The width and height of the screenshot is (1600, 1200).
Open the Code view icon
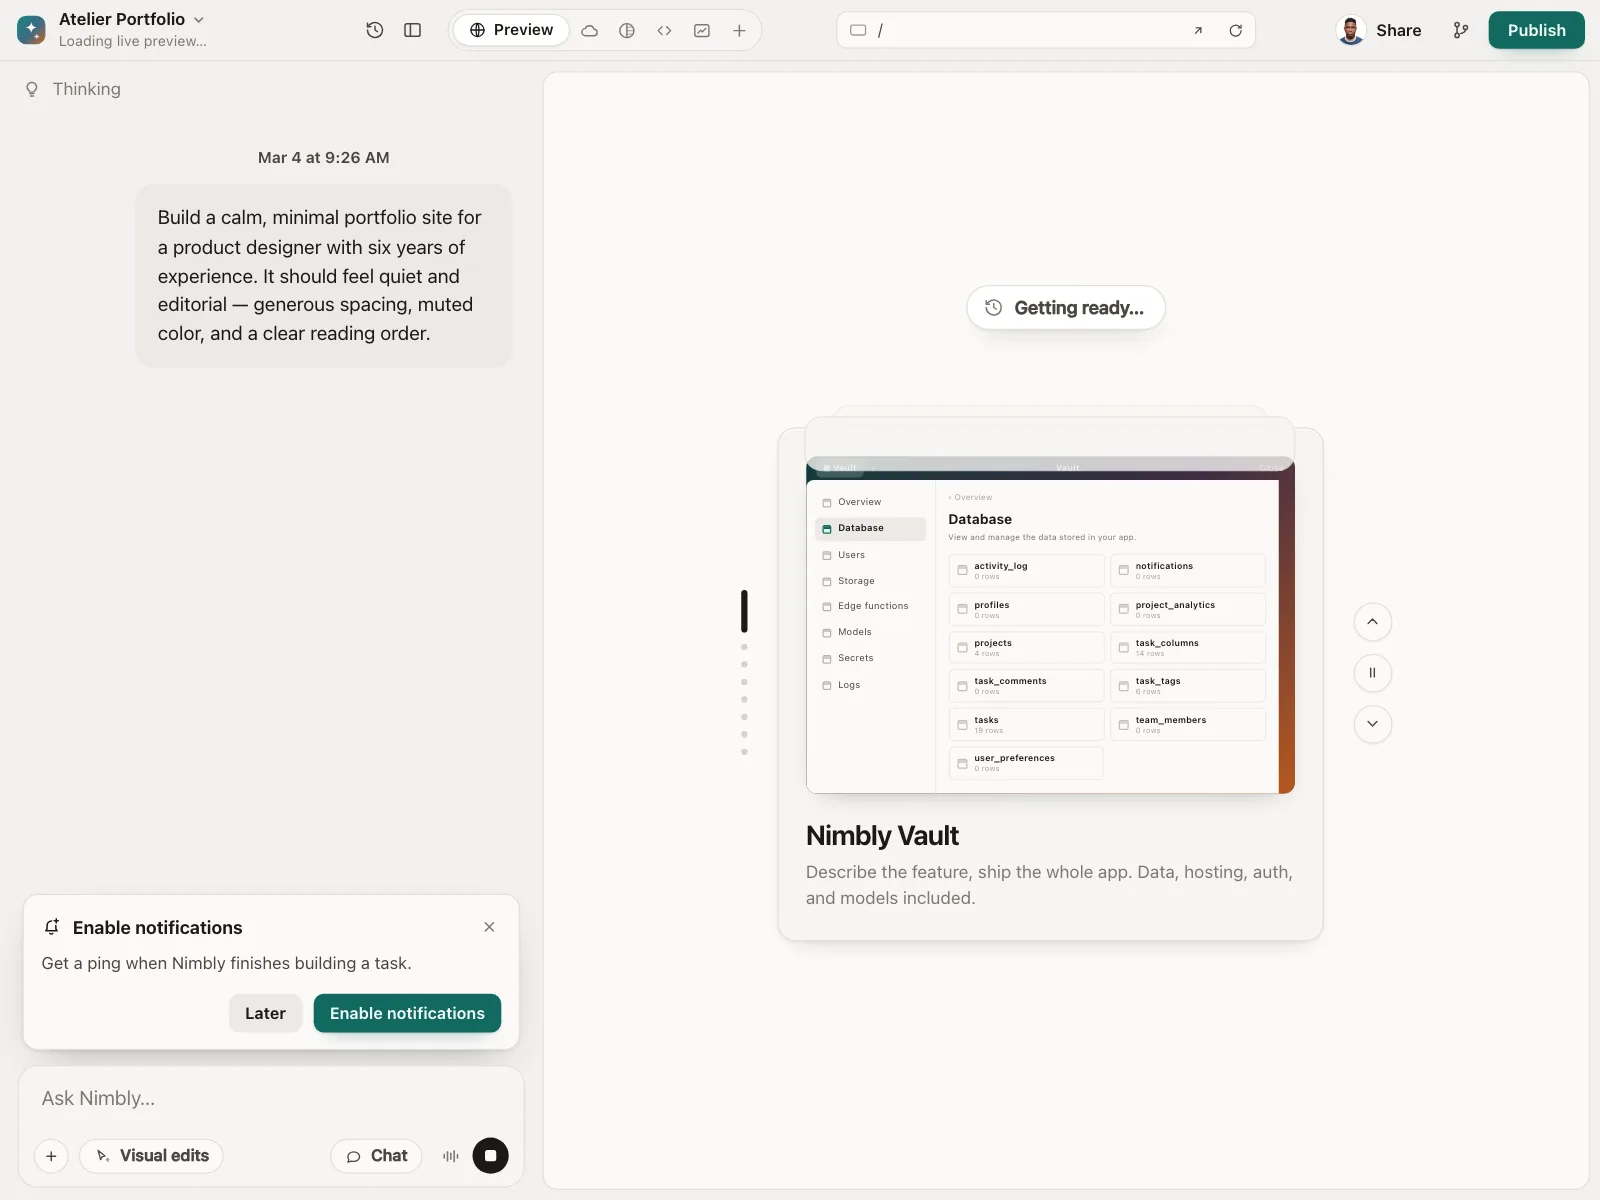click(x=664, y=30)
